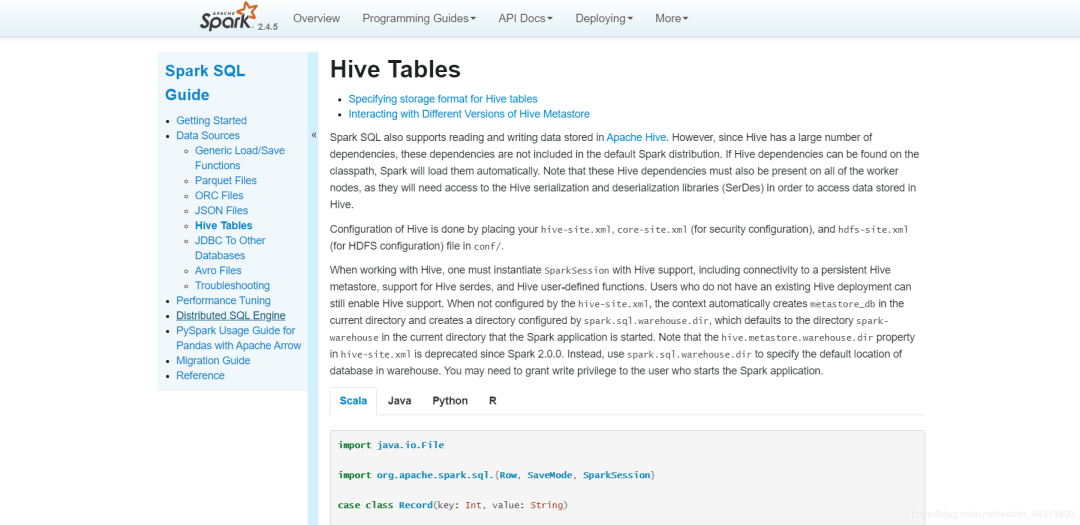Open Migration Guide page
Viewport: 1080px width, 525px height.
coord(214,360)
